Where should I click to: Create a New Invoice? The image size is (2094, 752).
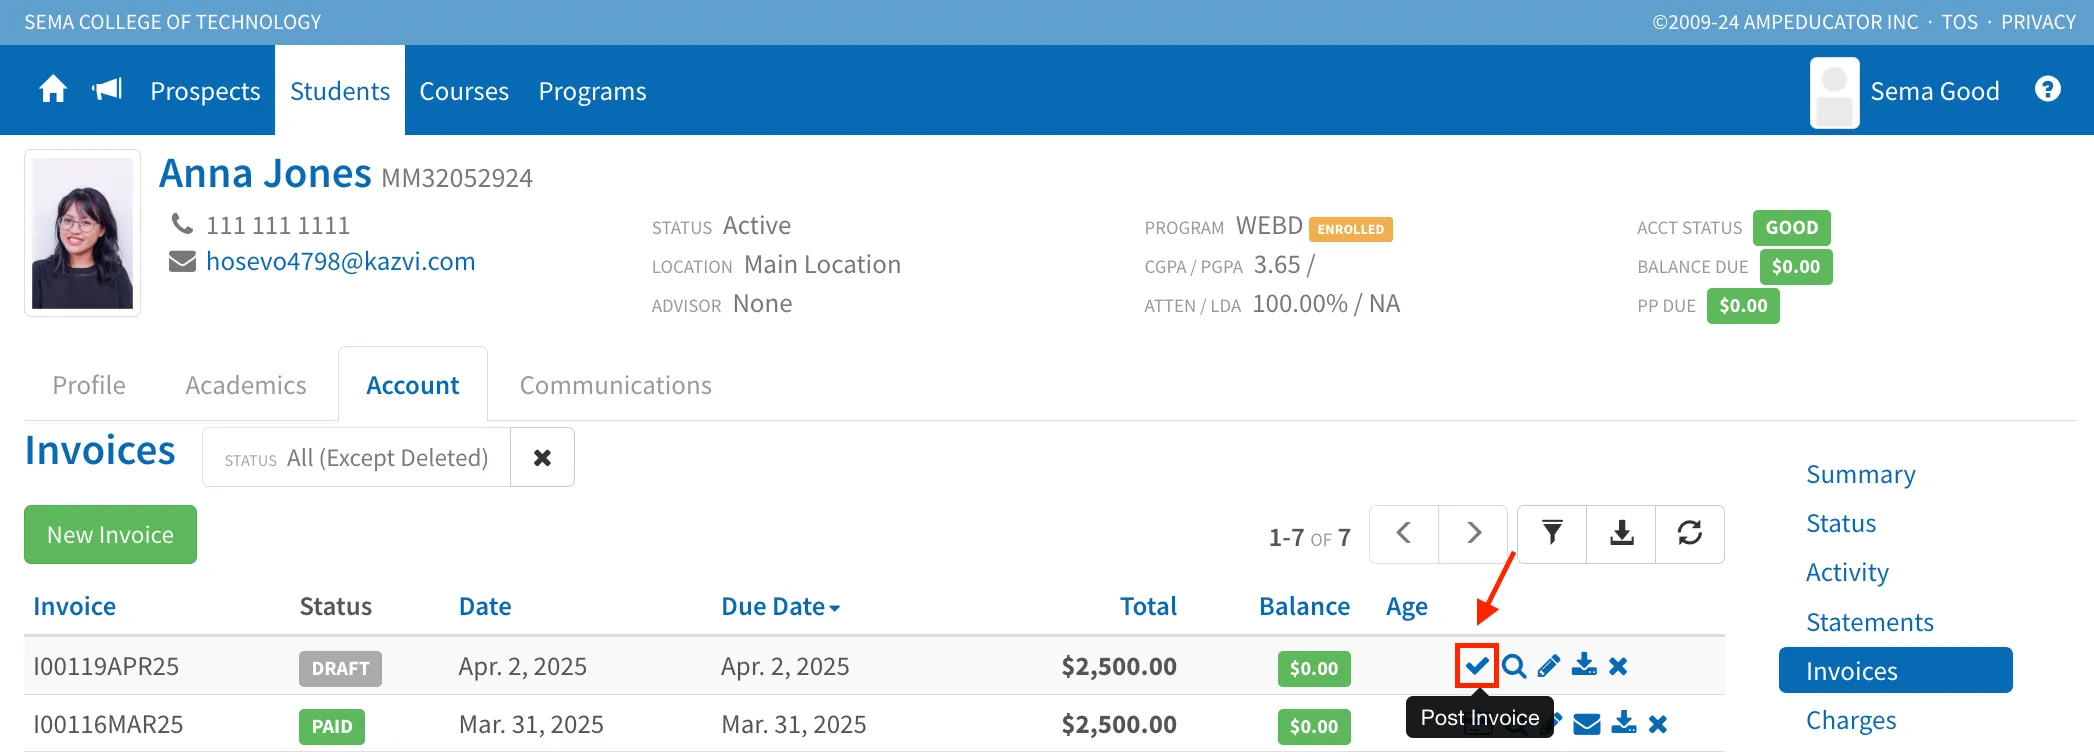coord(110,535)
